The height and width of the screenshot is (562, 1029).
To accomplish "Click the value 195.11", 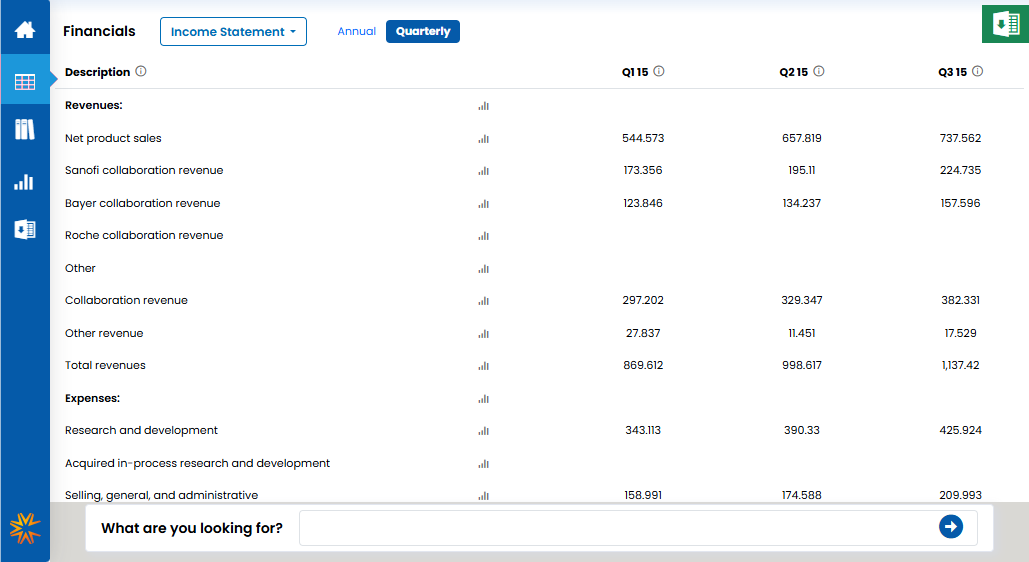I will [x=802, y=170].
